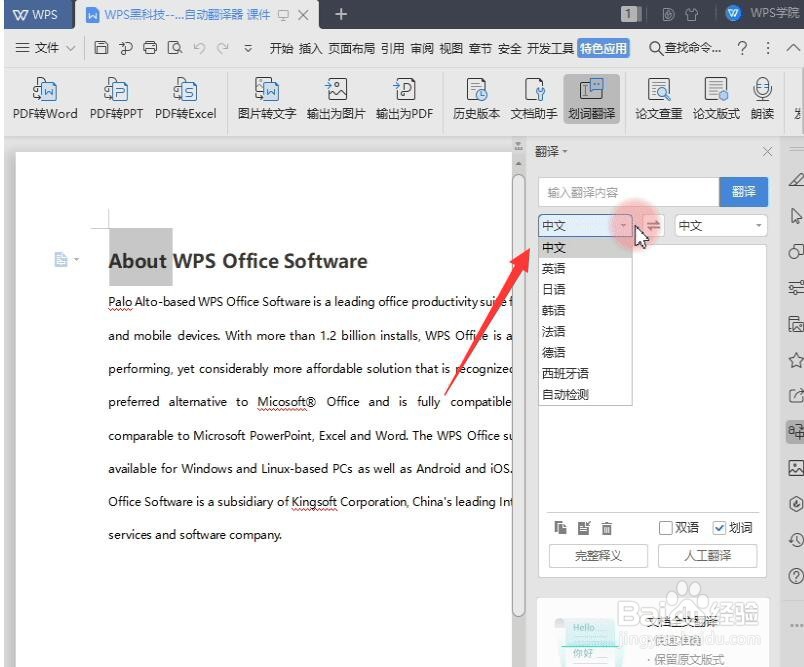Open the target language dropdown showing 中文

720,225
